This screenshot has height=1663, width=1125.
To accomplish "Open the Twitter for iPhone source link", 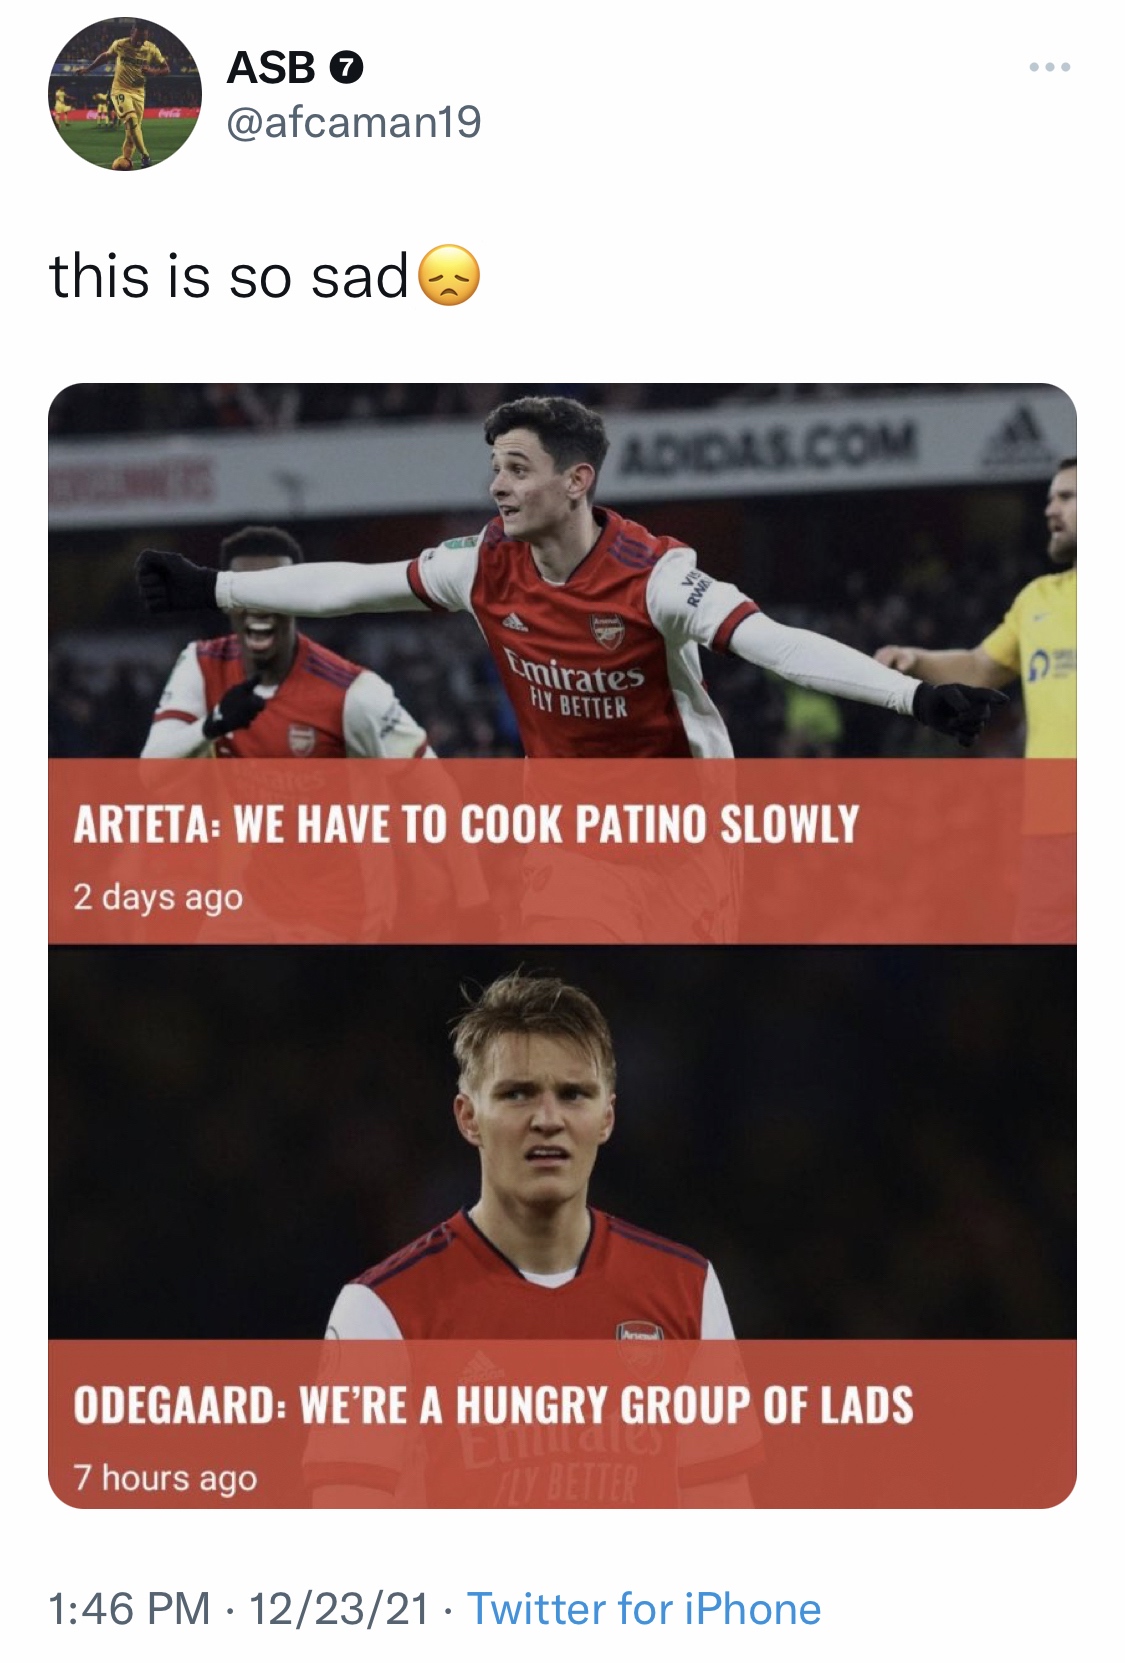I will point(644,1609).
